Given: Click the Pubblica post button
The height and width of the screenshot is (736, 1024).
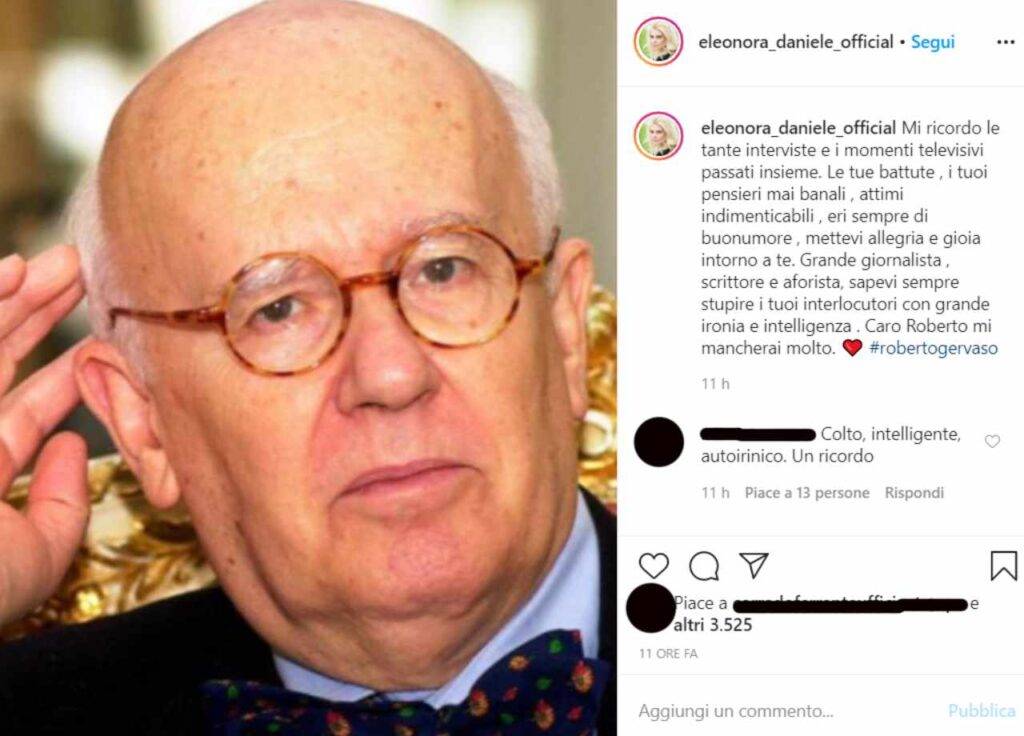Looking at the screenshot, I should 982,711.
